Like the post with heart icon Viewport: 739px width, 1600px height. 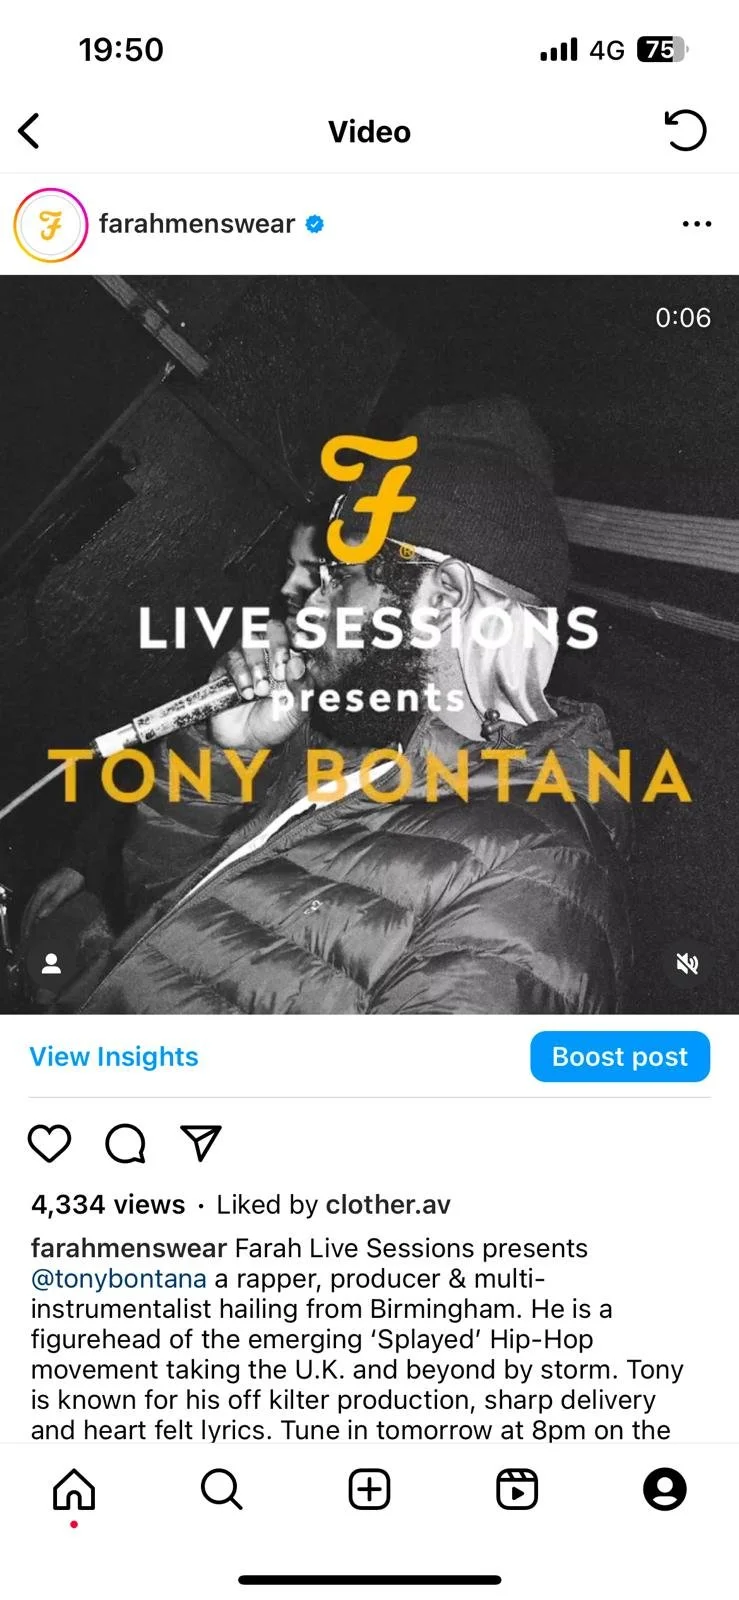[49, 1143]
